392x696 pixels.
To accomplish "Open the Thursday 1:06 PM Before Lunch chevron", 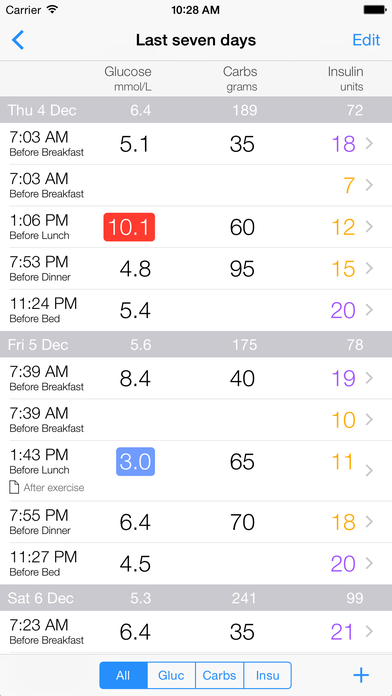I will tap(369, 227).
